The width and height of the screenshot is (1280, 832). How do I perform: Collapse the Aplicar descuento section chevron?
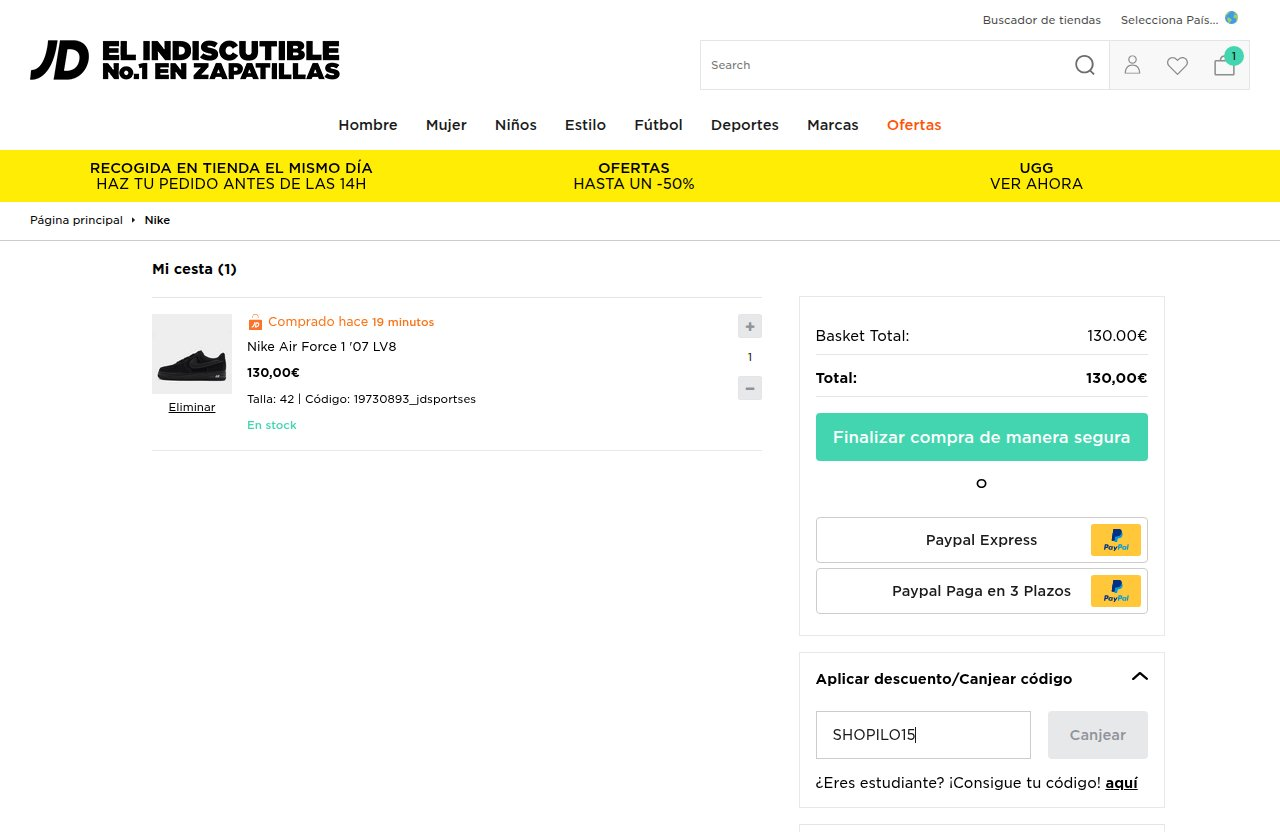(1140, 677)
